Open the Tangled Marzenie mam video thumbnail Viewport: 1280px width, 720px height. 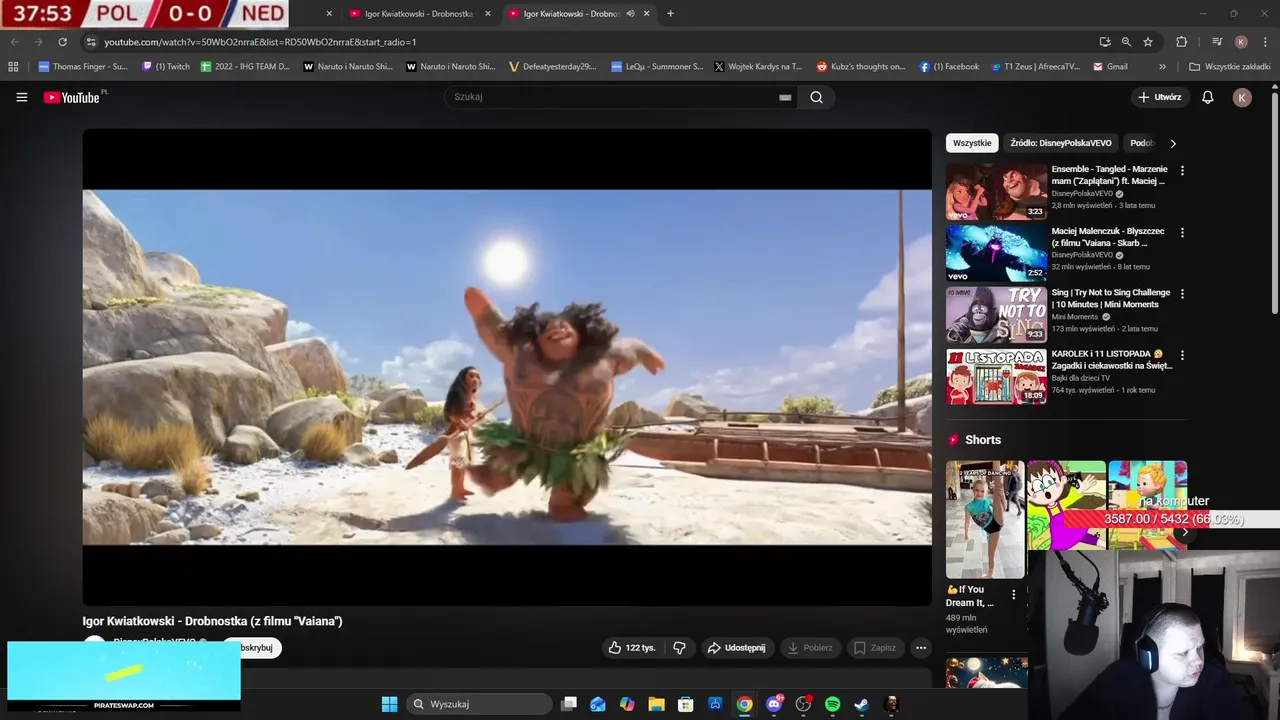coord(996,192)
